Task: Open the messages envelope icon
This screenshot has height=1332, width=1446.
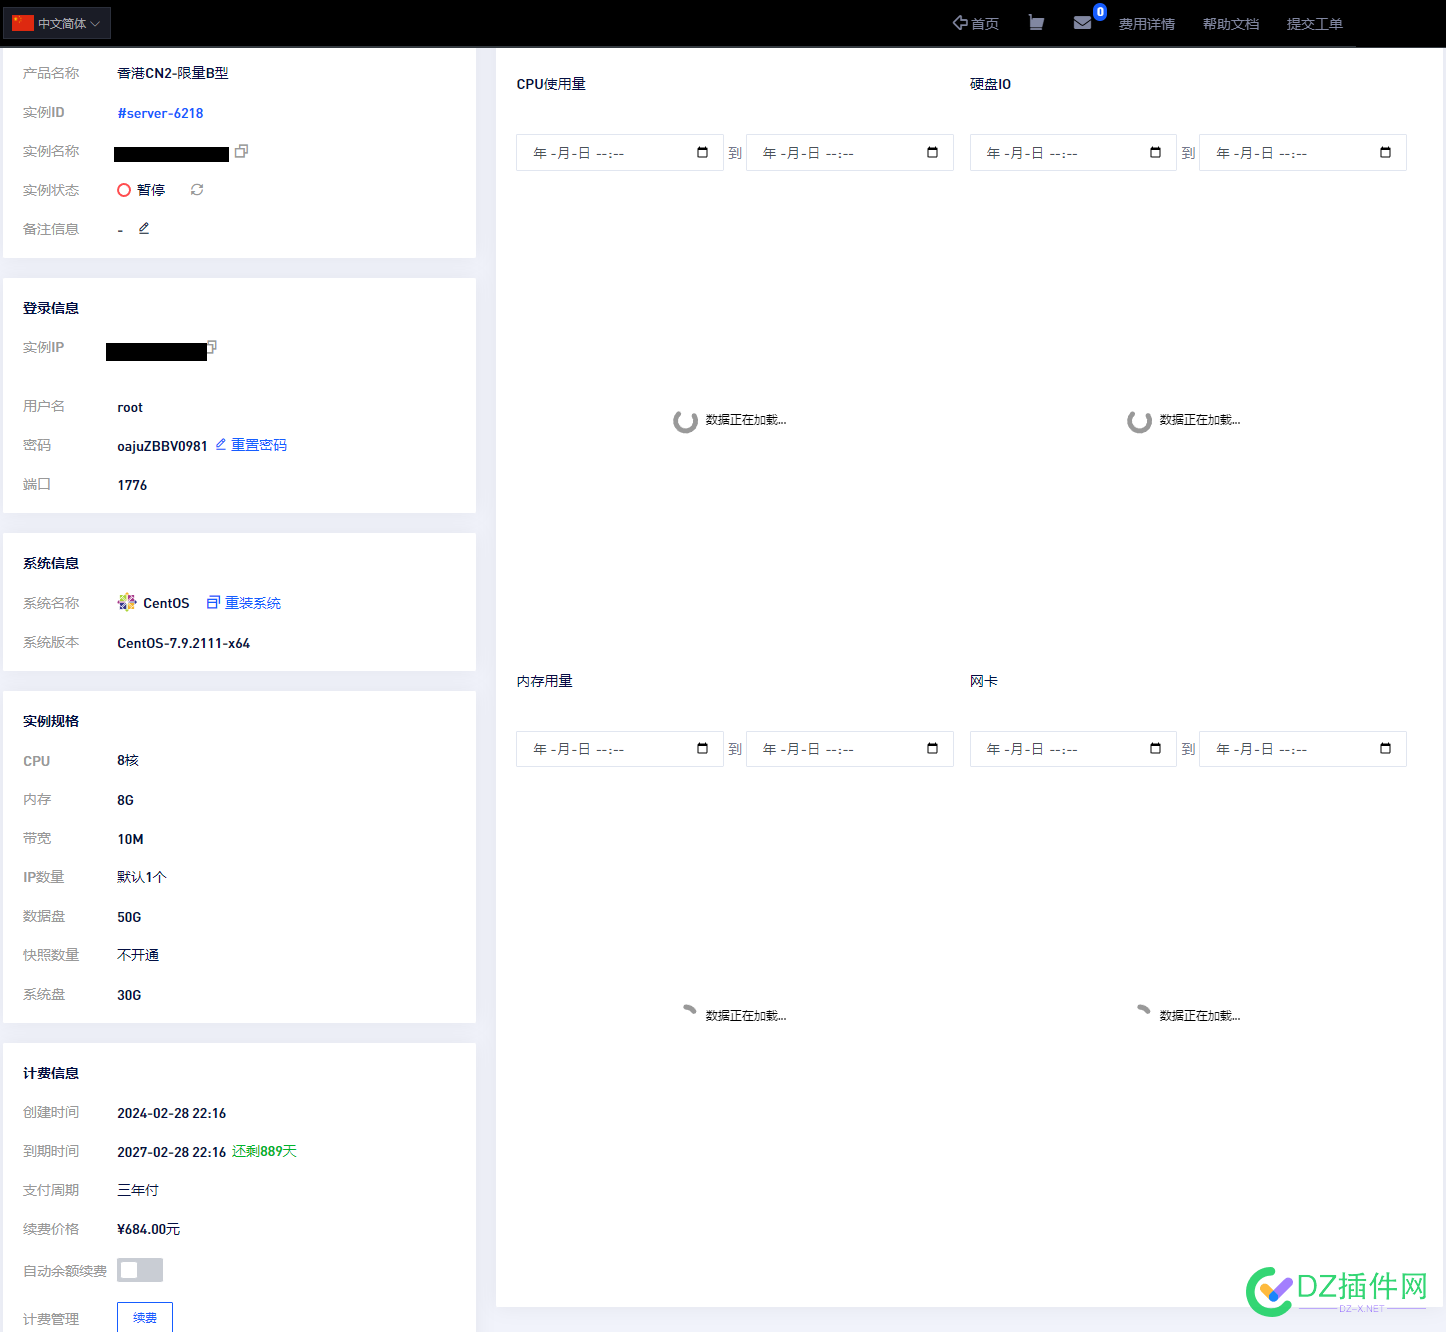Action: coord(1082,22)
